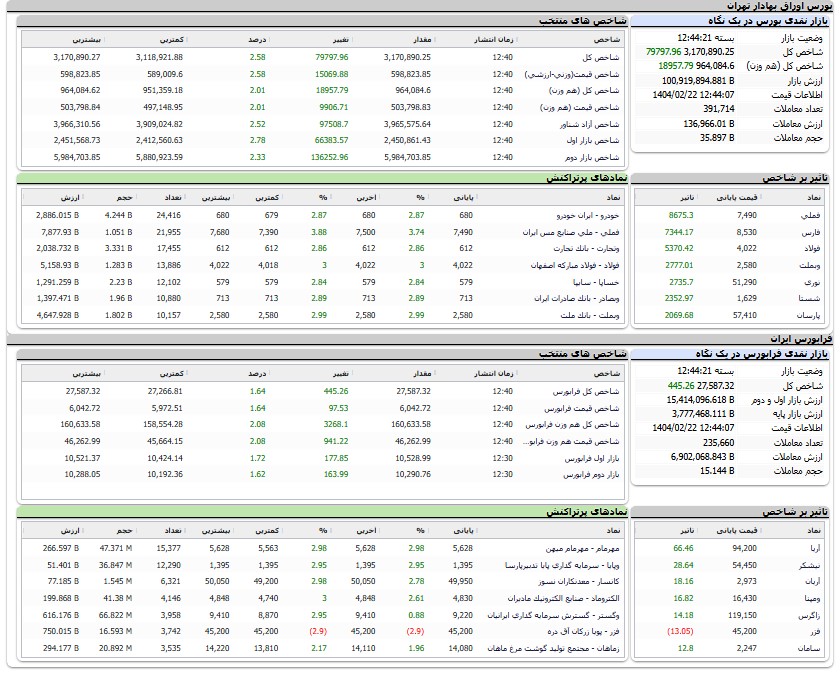Sort bourse top symbols by تعداد column
The height and width of the screenshot is (677, 840).
click(x=172, y=198)
